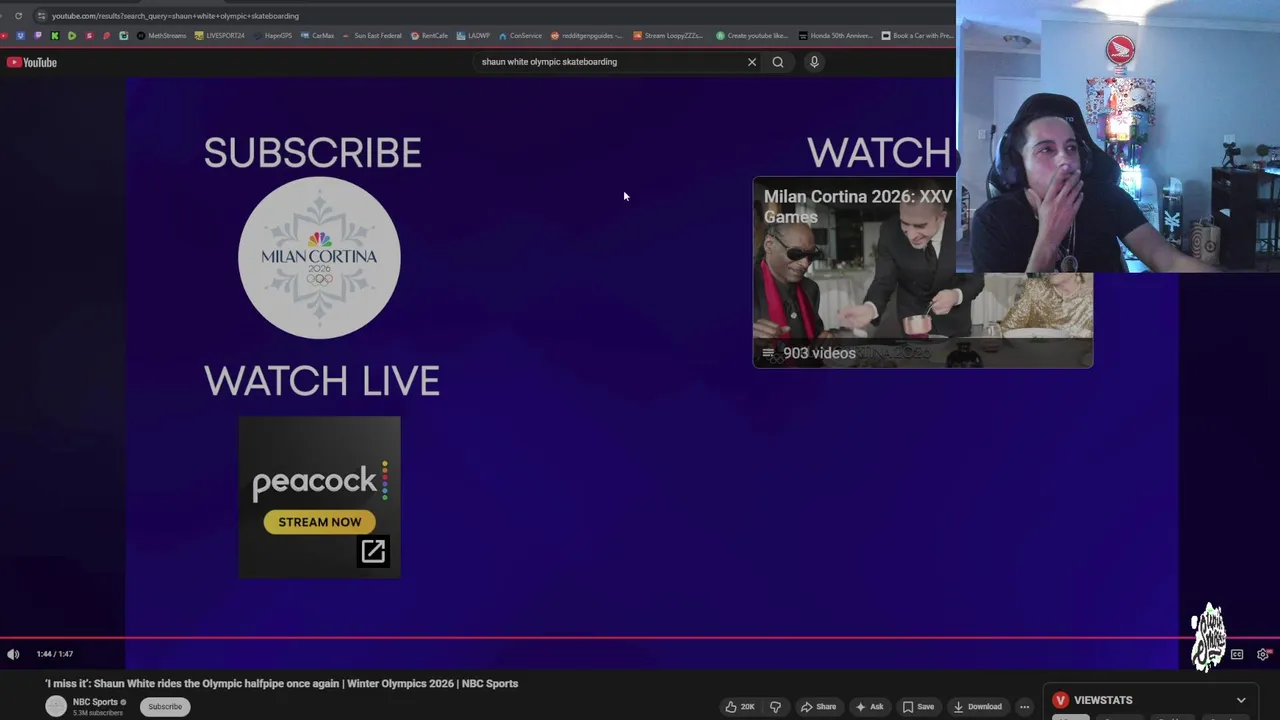Open the RentCafe bookmark
1280x720 pixels.
(x=429, y=36)
